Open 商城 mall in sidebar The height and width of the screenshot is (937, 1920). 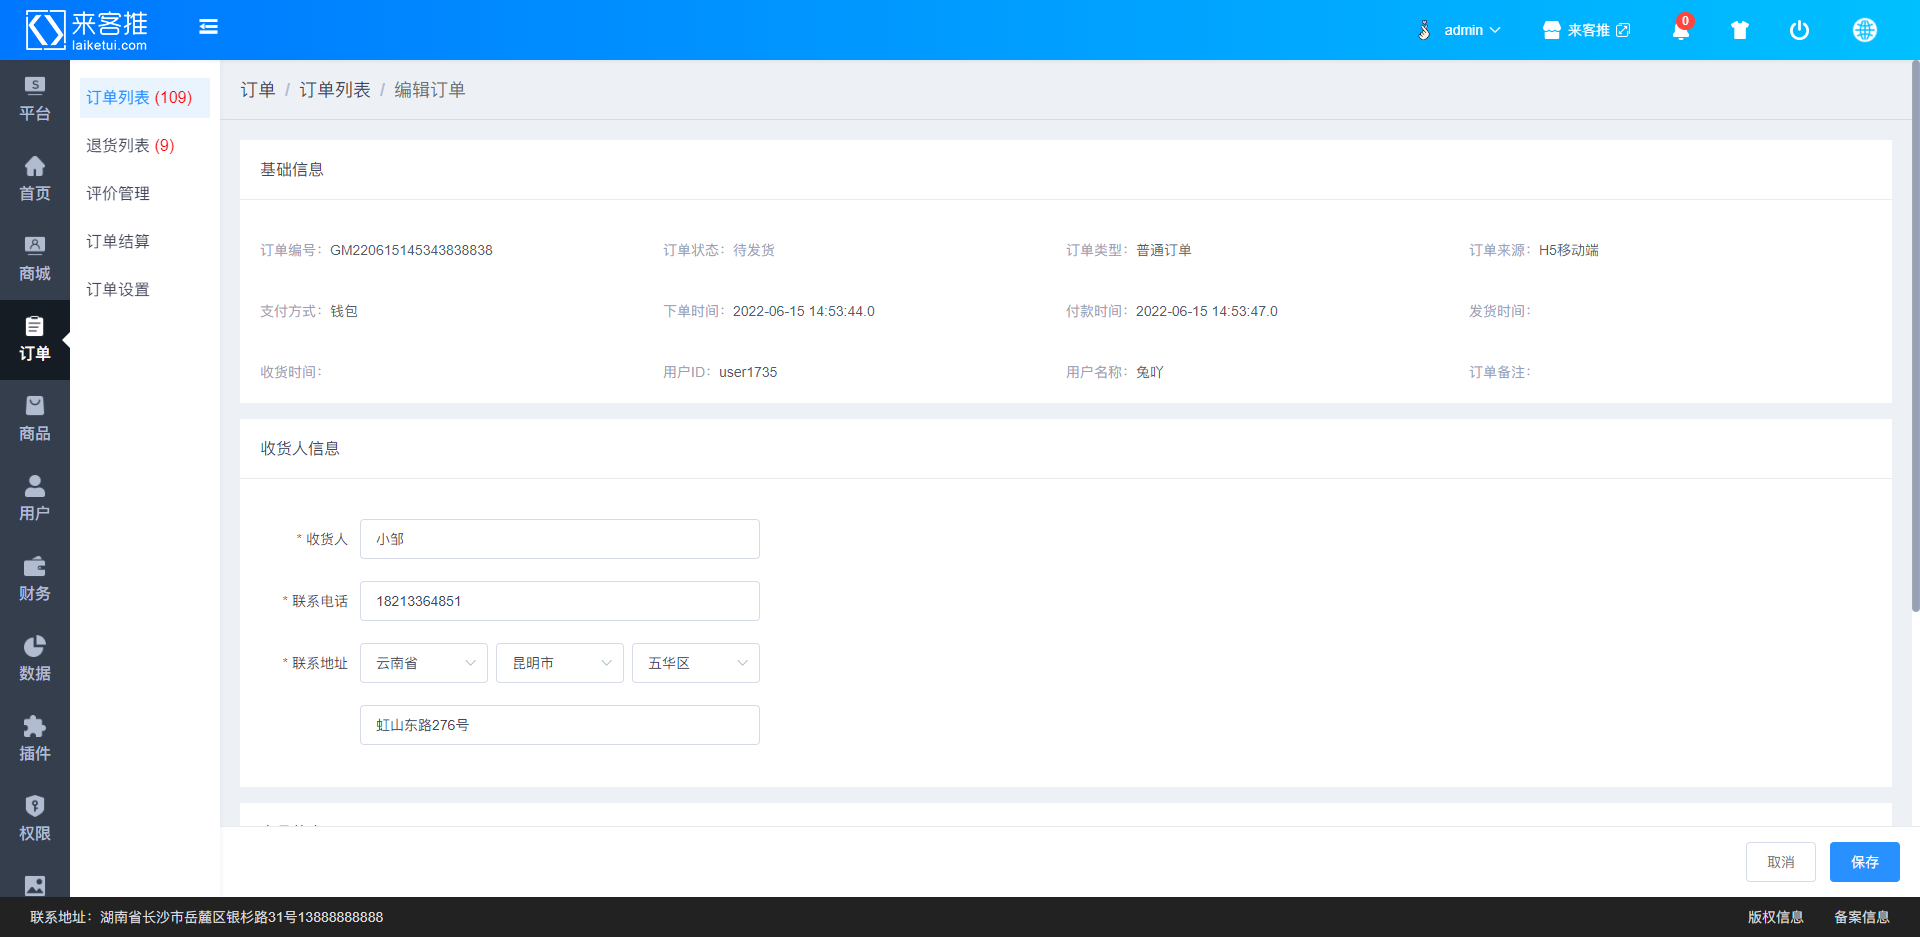35,259
